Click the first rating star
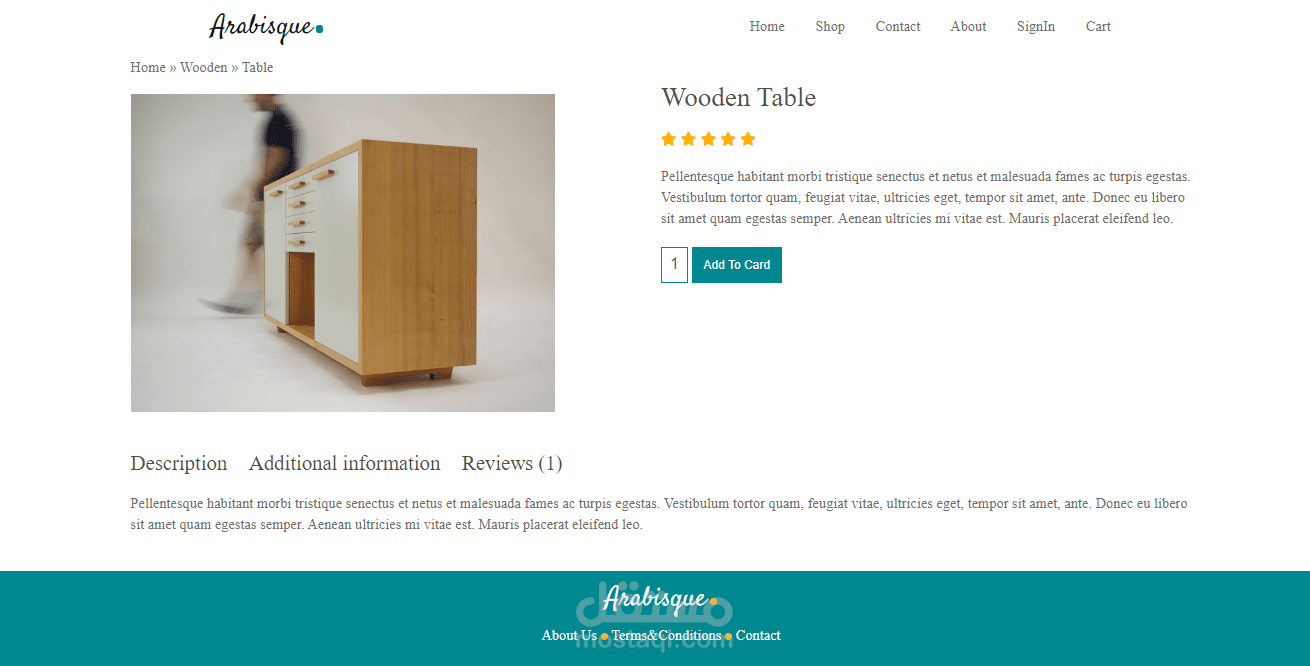This screenshot has height=666, width=1310. tap(669, 139)
